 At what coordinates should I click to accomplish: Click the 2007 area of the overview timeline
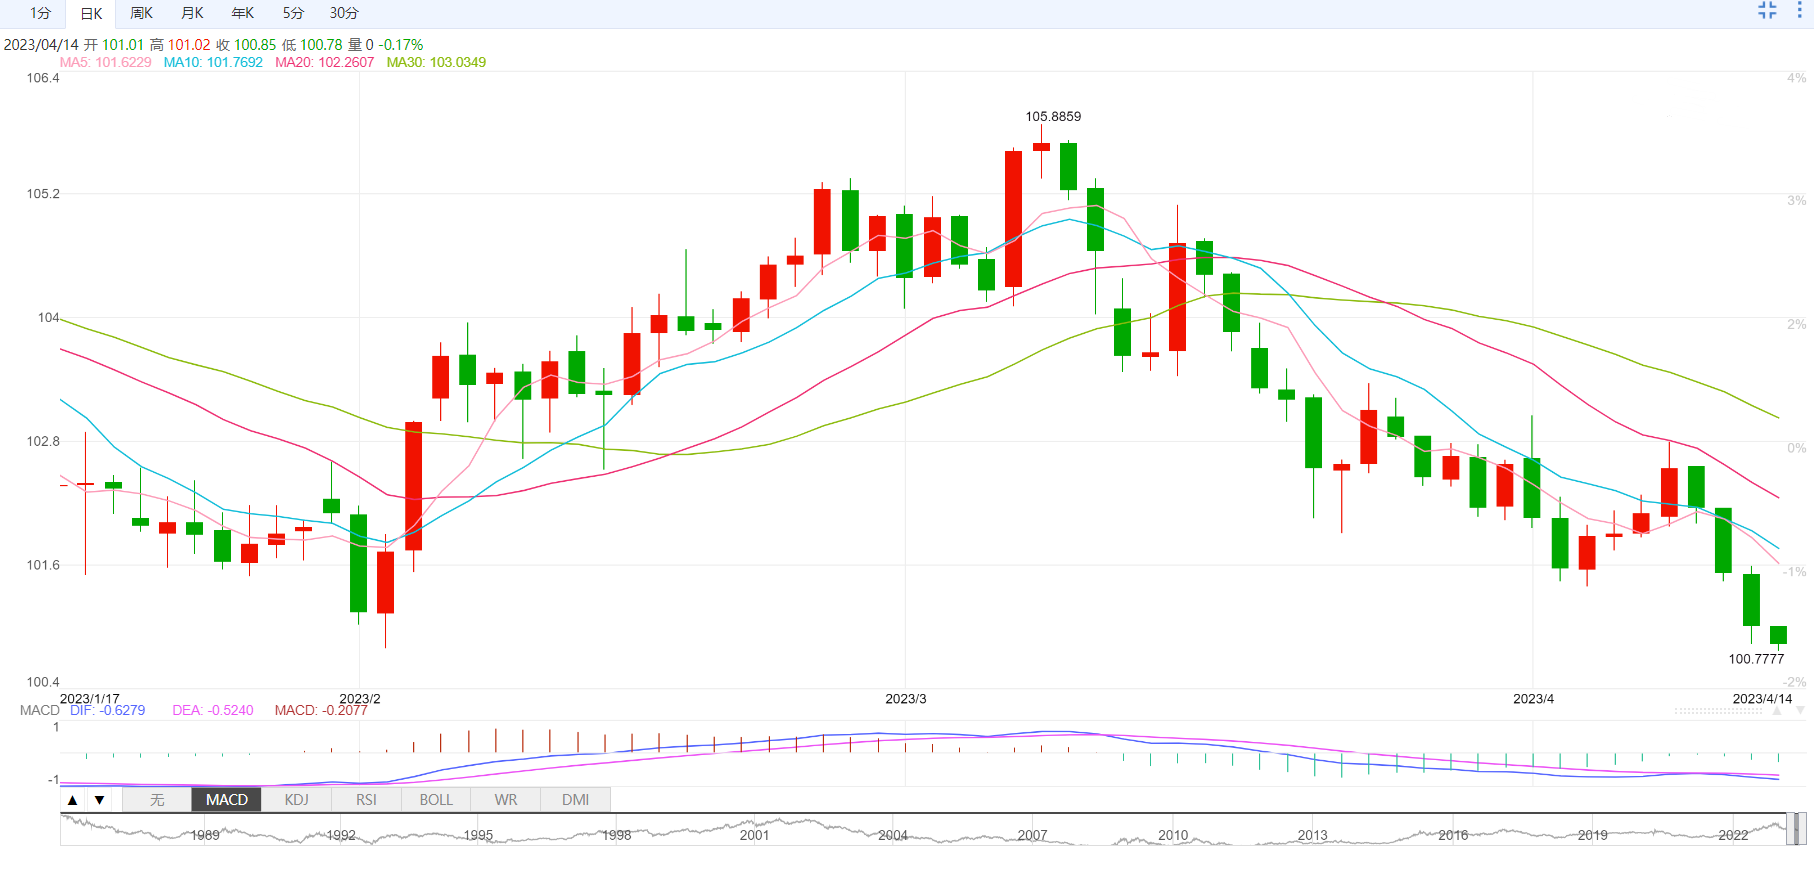[1033, 835]
